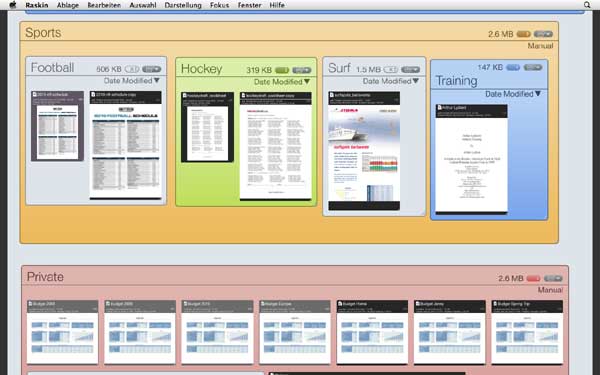600x375 pixels.
Task: Expand Date Modified sort arrow in Surf
Action: click(416, 81)
